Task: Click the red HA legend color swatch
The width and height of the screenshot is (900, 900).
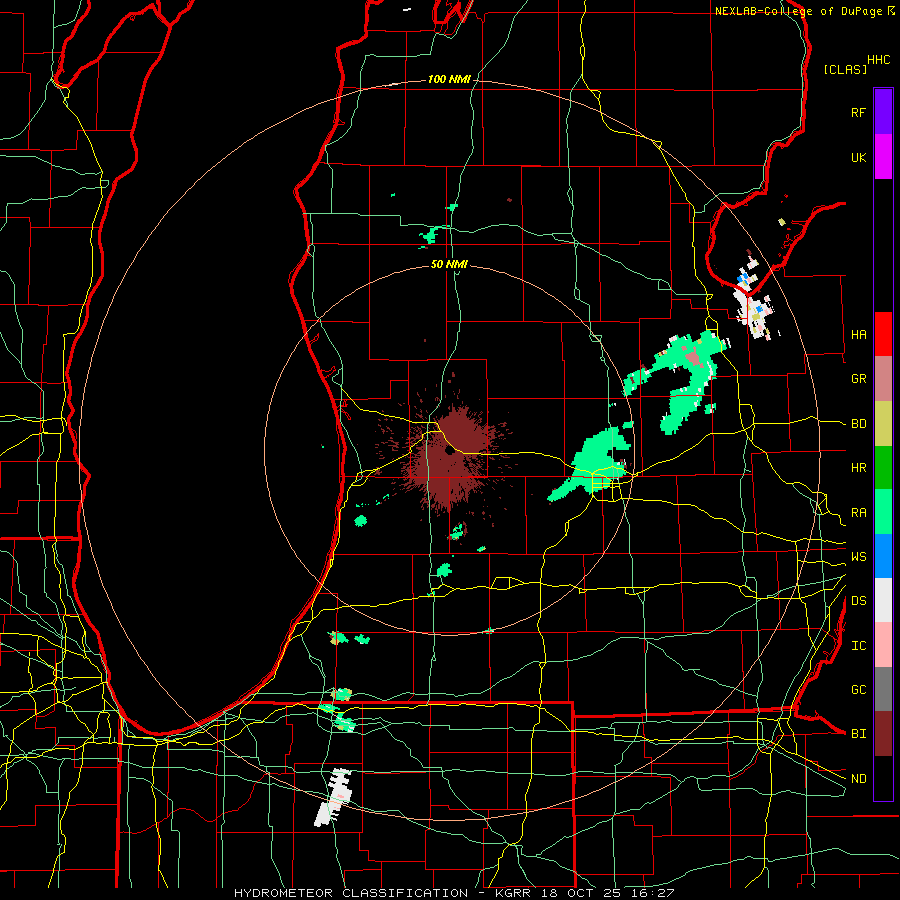Action: 883,334
